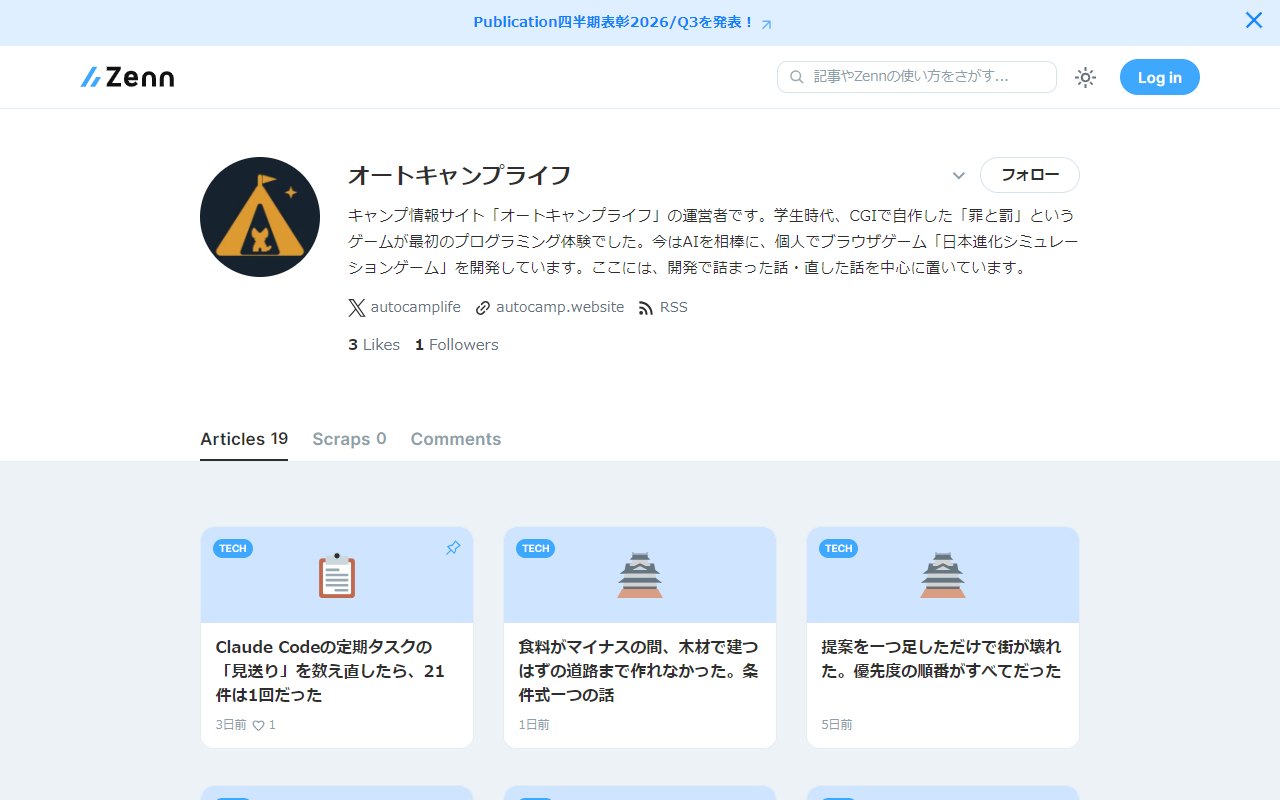Click the 1日前 timestamp
The width and height of the screenshot is (1280, 800).
(x=534, y=725)
